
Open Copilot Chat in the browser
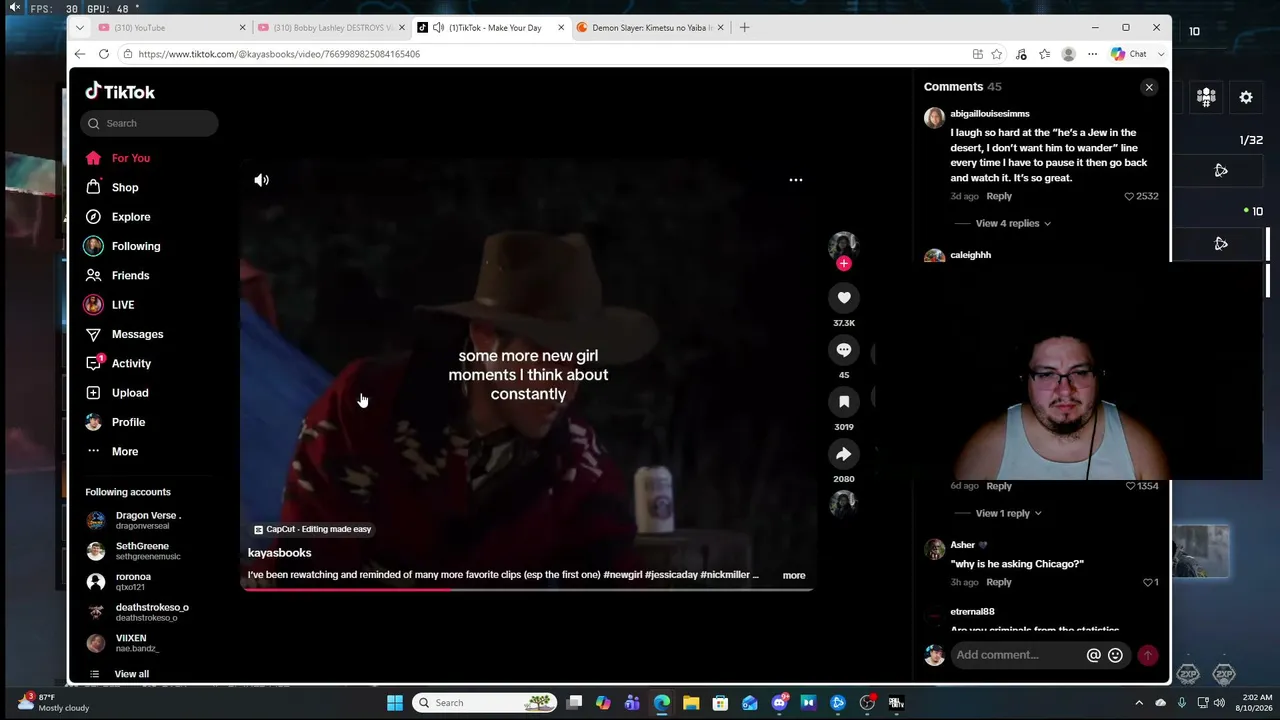pos(1130,54)
